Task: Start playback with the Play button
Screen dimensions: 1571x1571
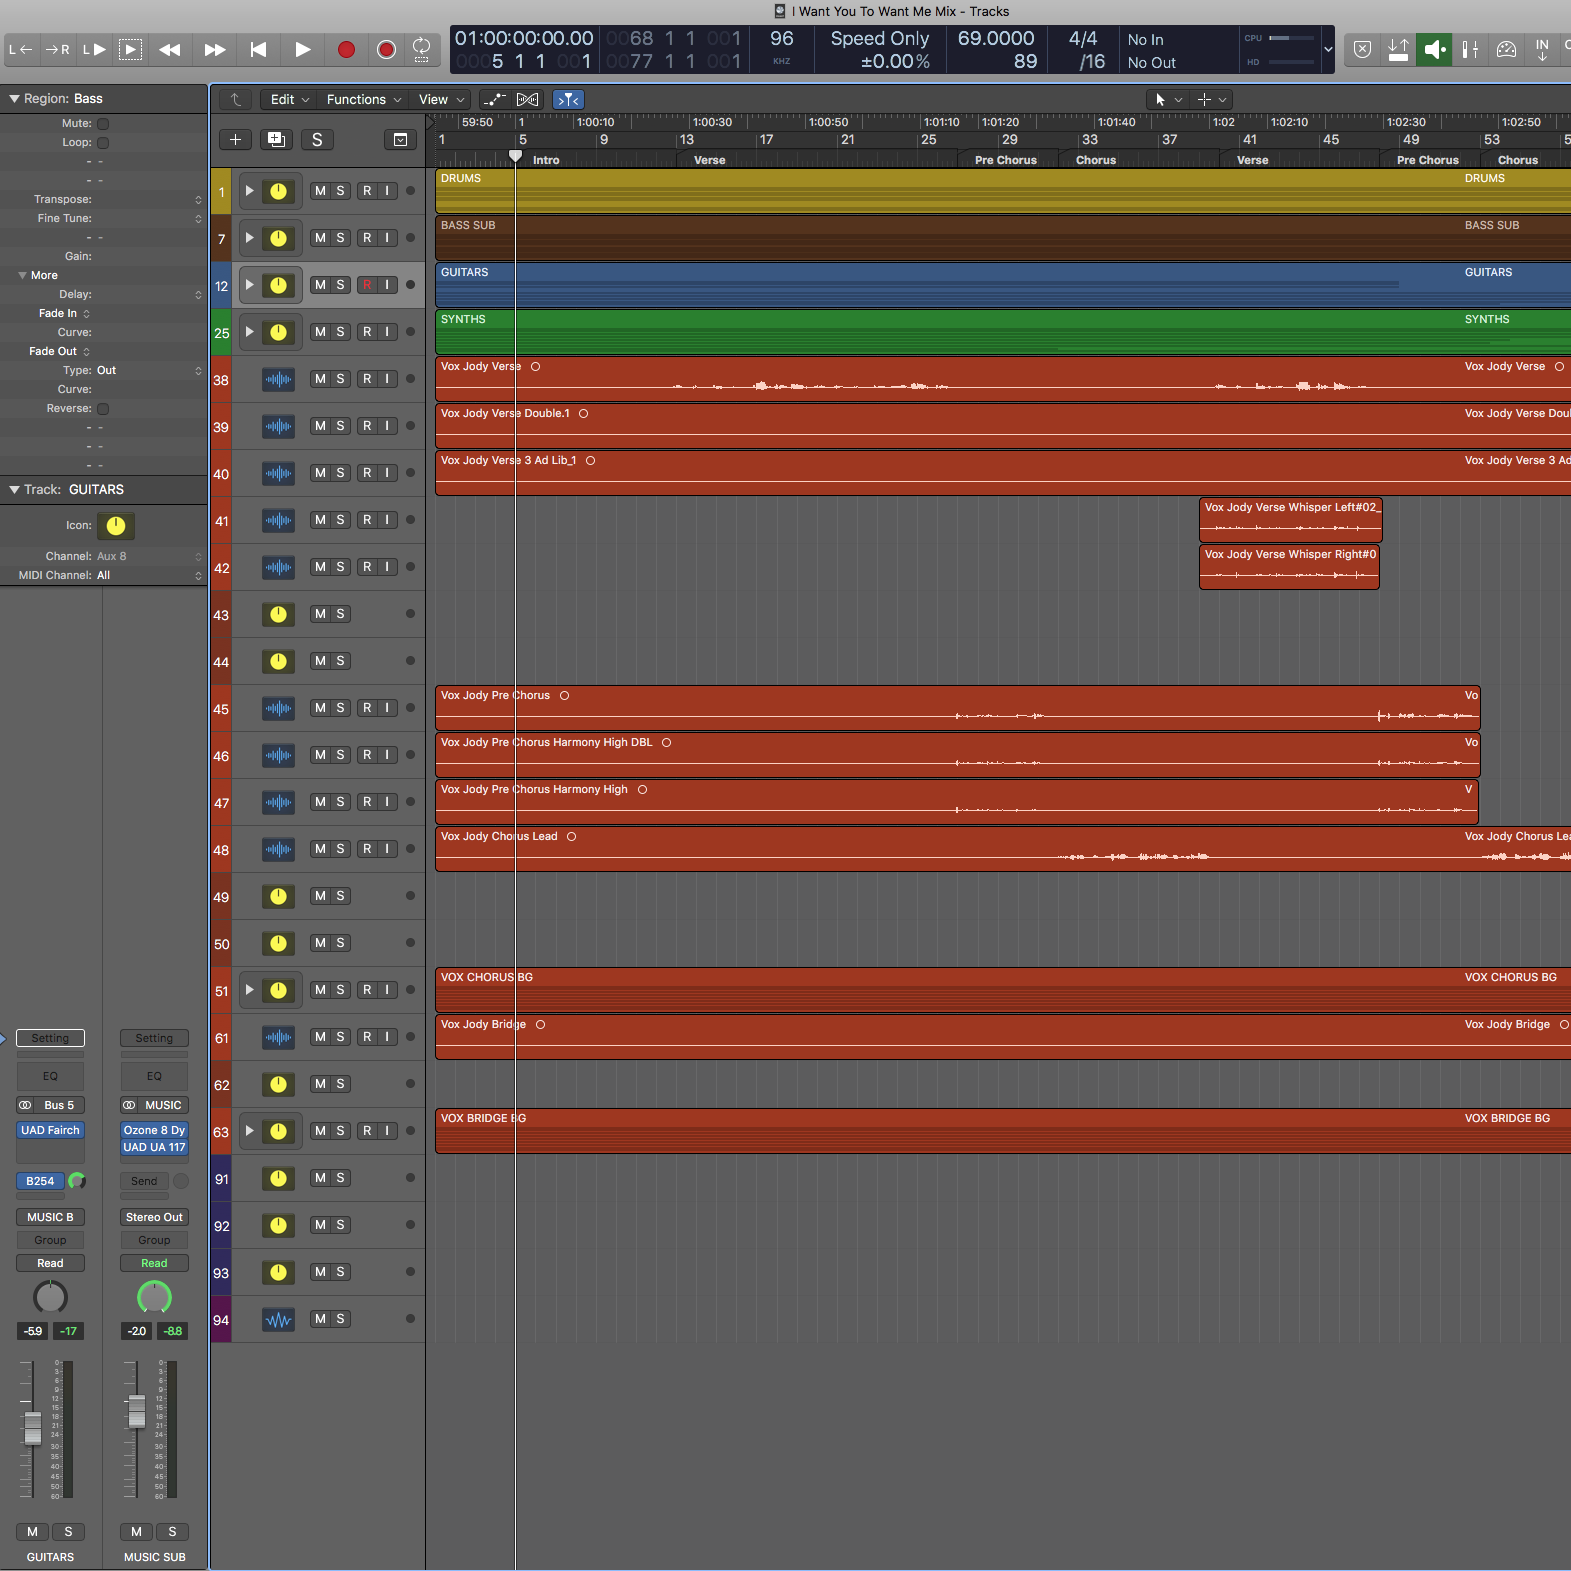Action: click(302, 49)
